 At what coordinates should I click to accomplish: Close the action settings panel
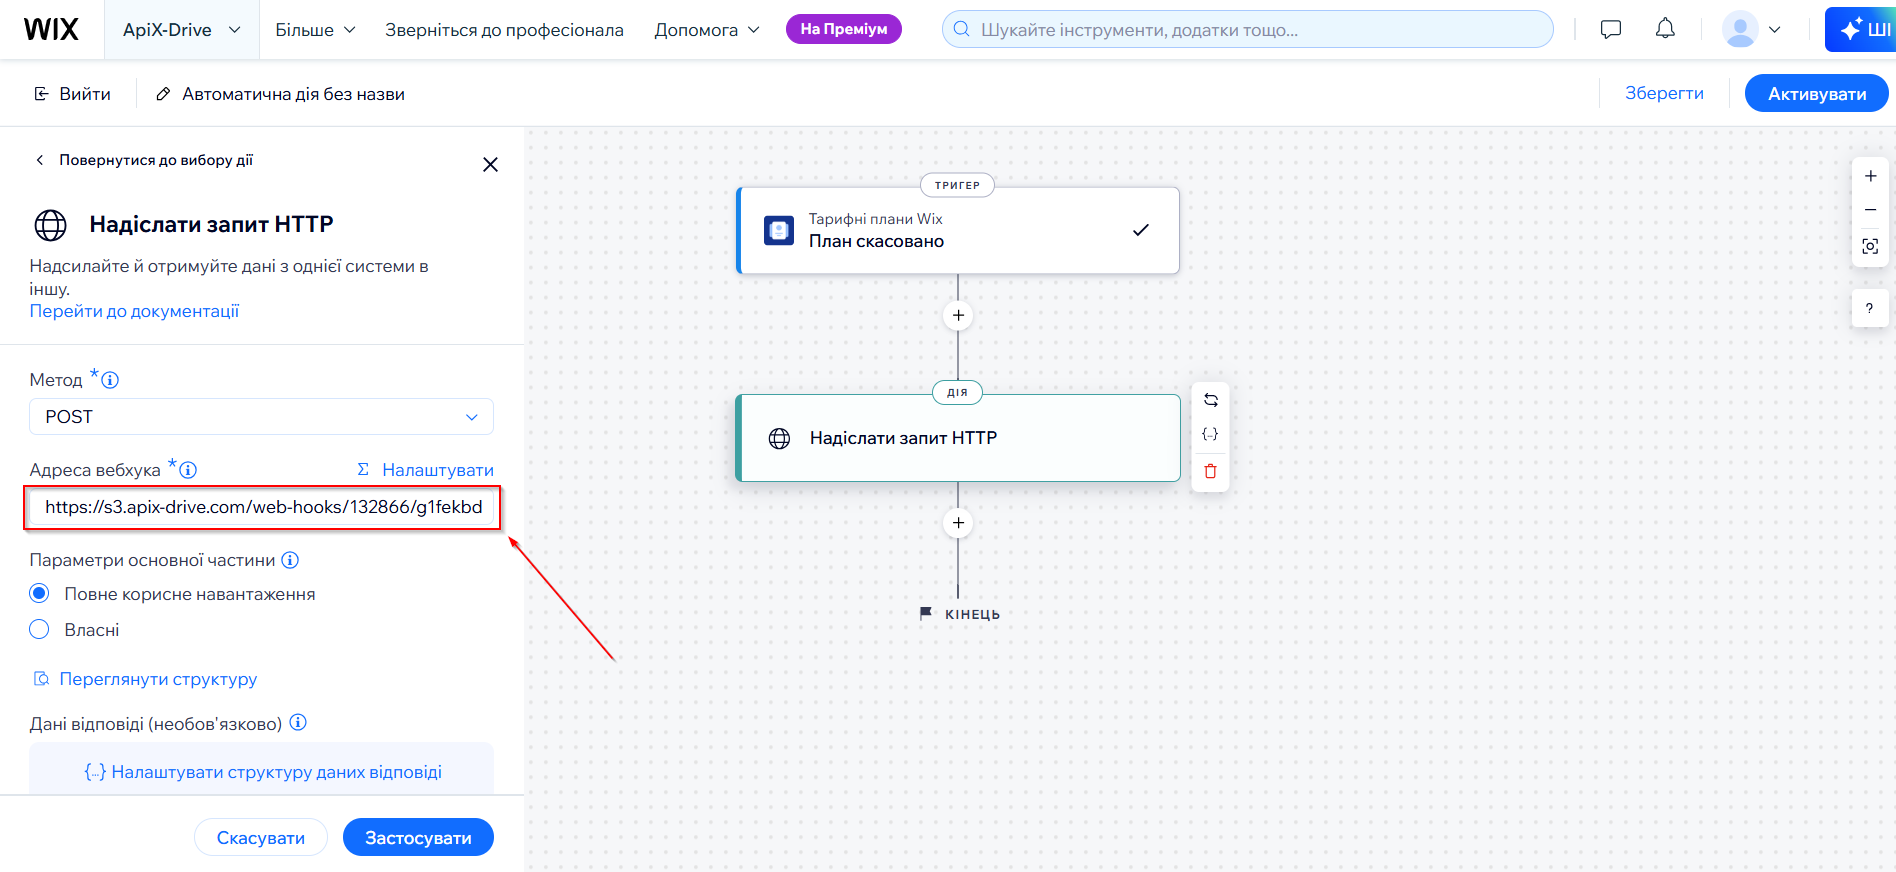click(x=490, y=164)
